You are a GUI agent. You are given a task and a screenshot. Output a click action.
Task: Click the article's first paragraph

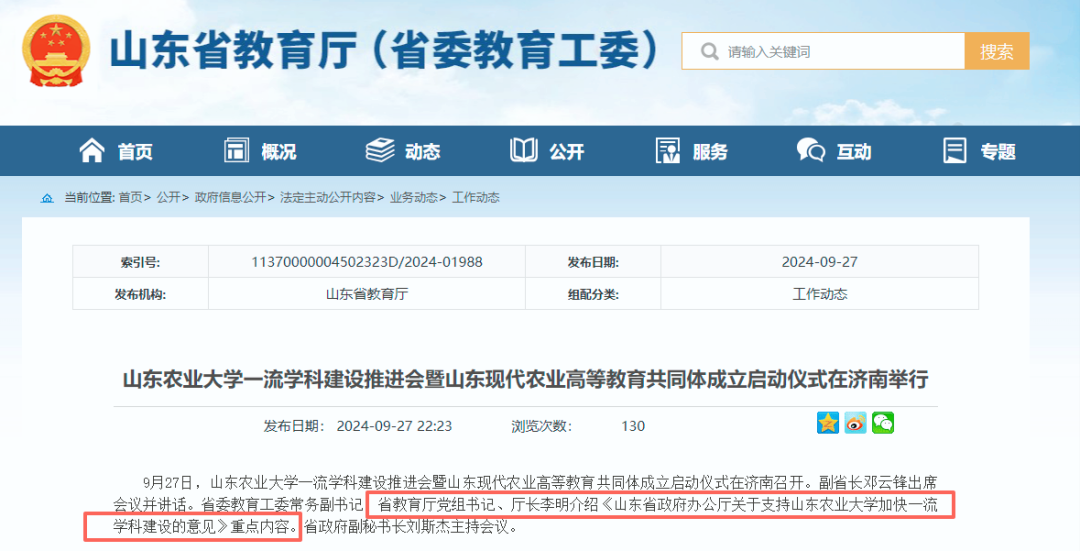526,505
